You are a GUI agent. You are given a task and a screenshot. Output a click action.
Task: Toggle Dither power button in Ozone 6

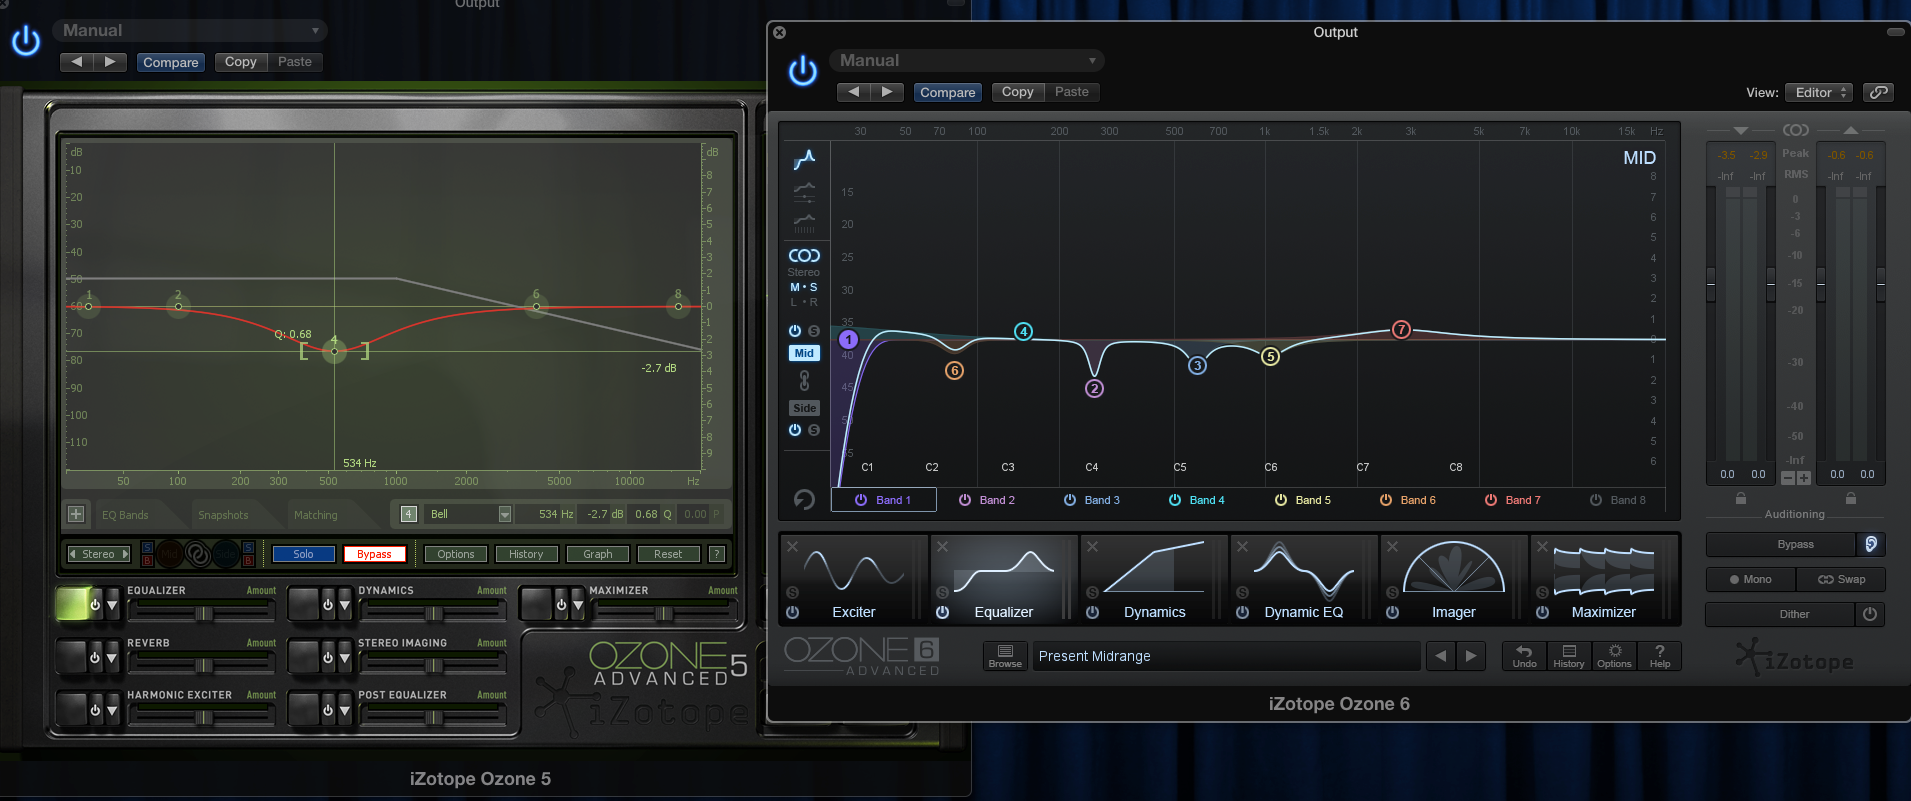pyautogui.click(x=1870, y=614)
